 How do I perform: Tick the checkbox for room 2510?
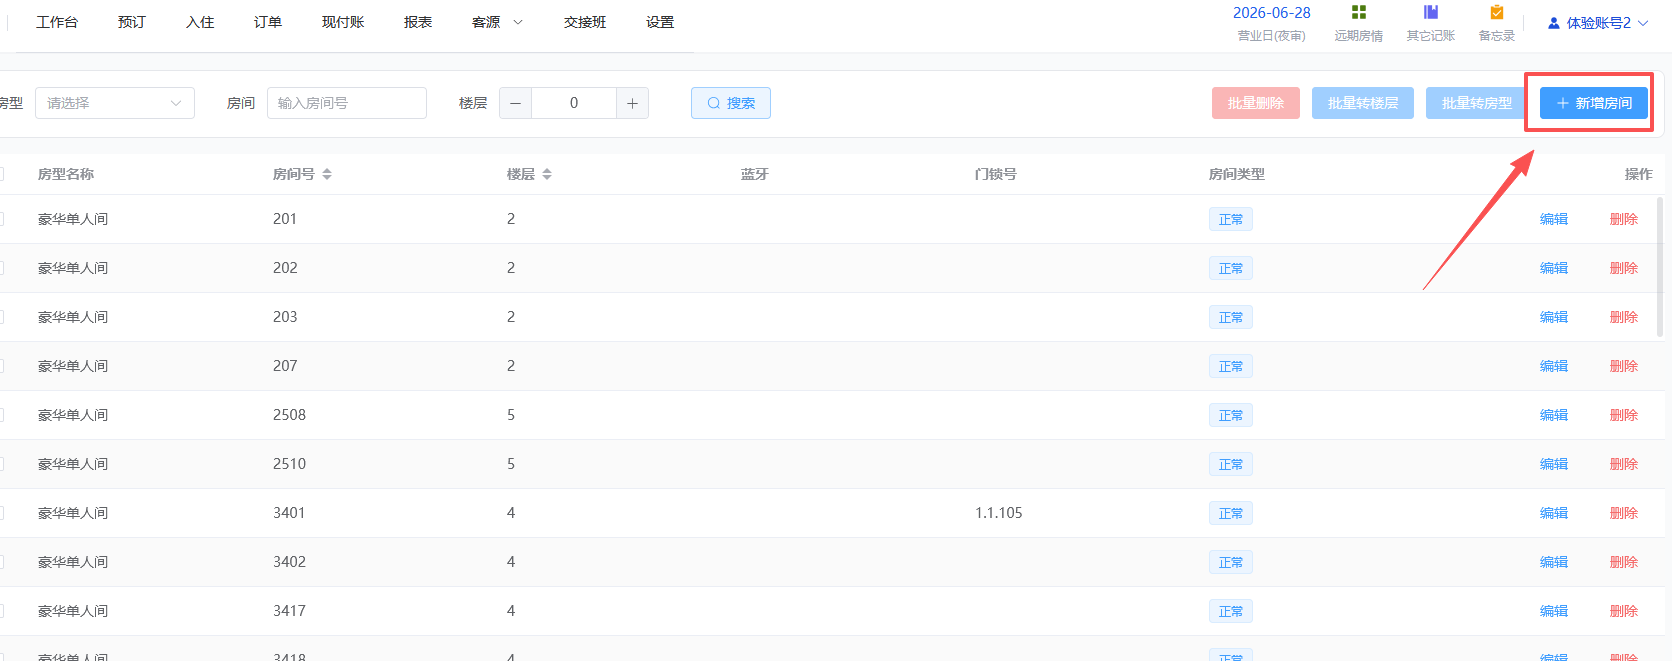[1, 464]
